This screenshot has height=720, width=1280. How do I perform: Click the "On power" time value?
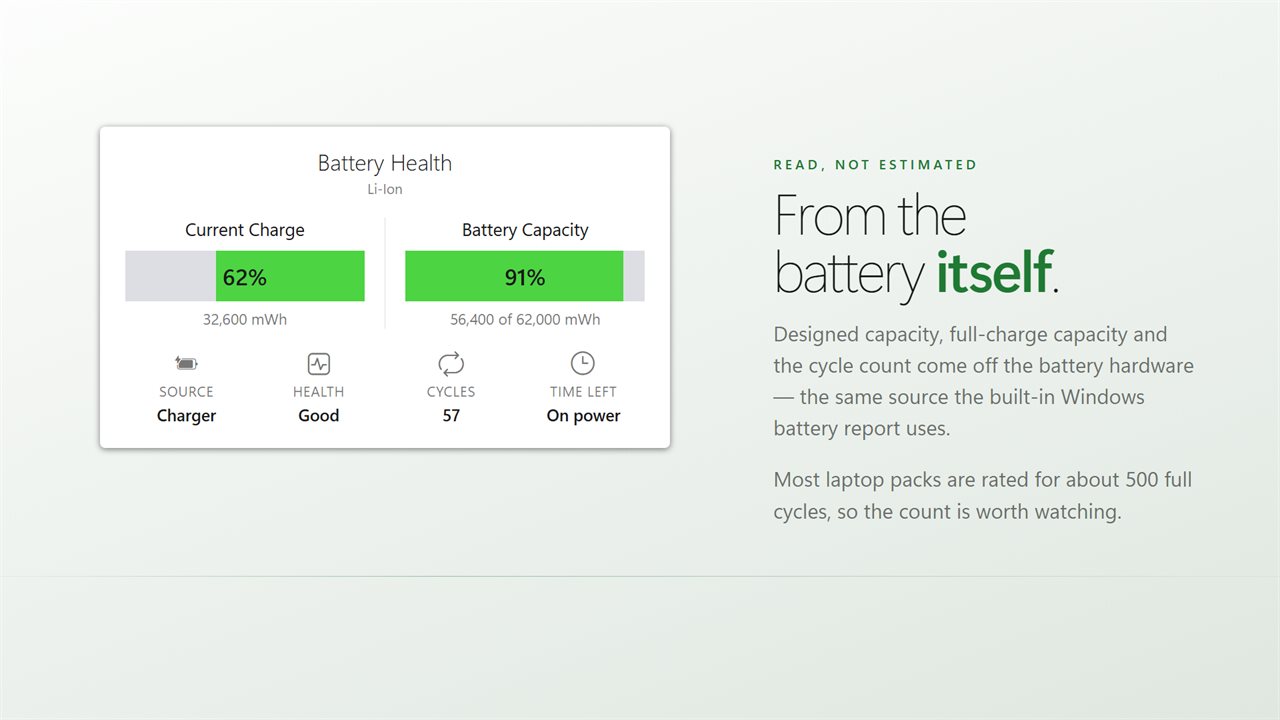pyautogui.click(x=583, y=416)
